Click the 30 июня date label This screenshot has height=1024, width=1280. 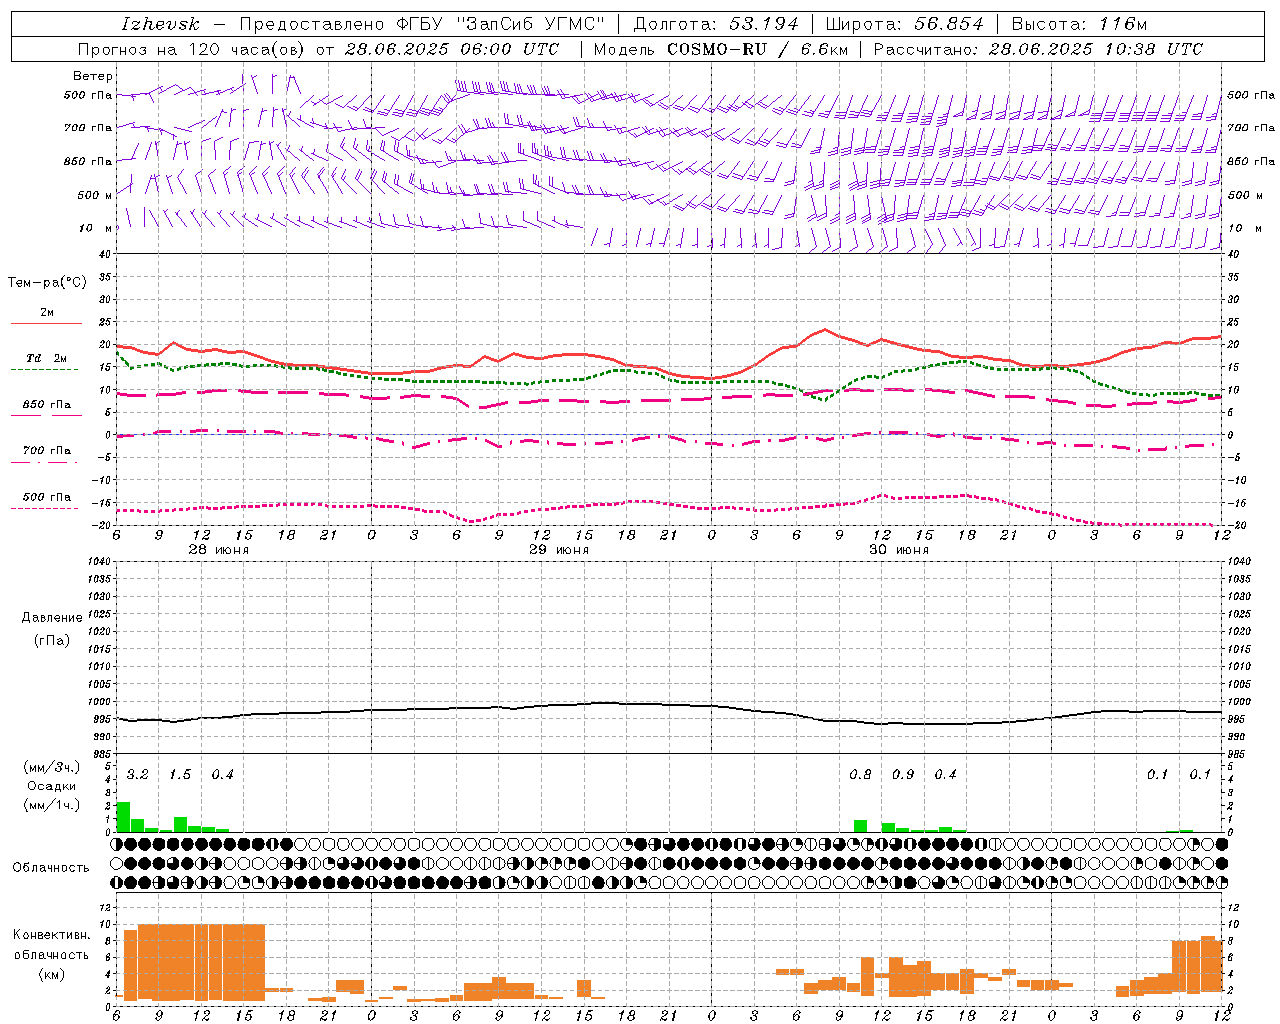click(898, 550)
